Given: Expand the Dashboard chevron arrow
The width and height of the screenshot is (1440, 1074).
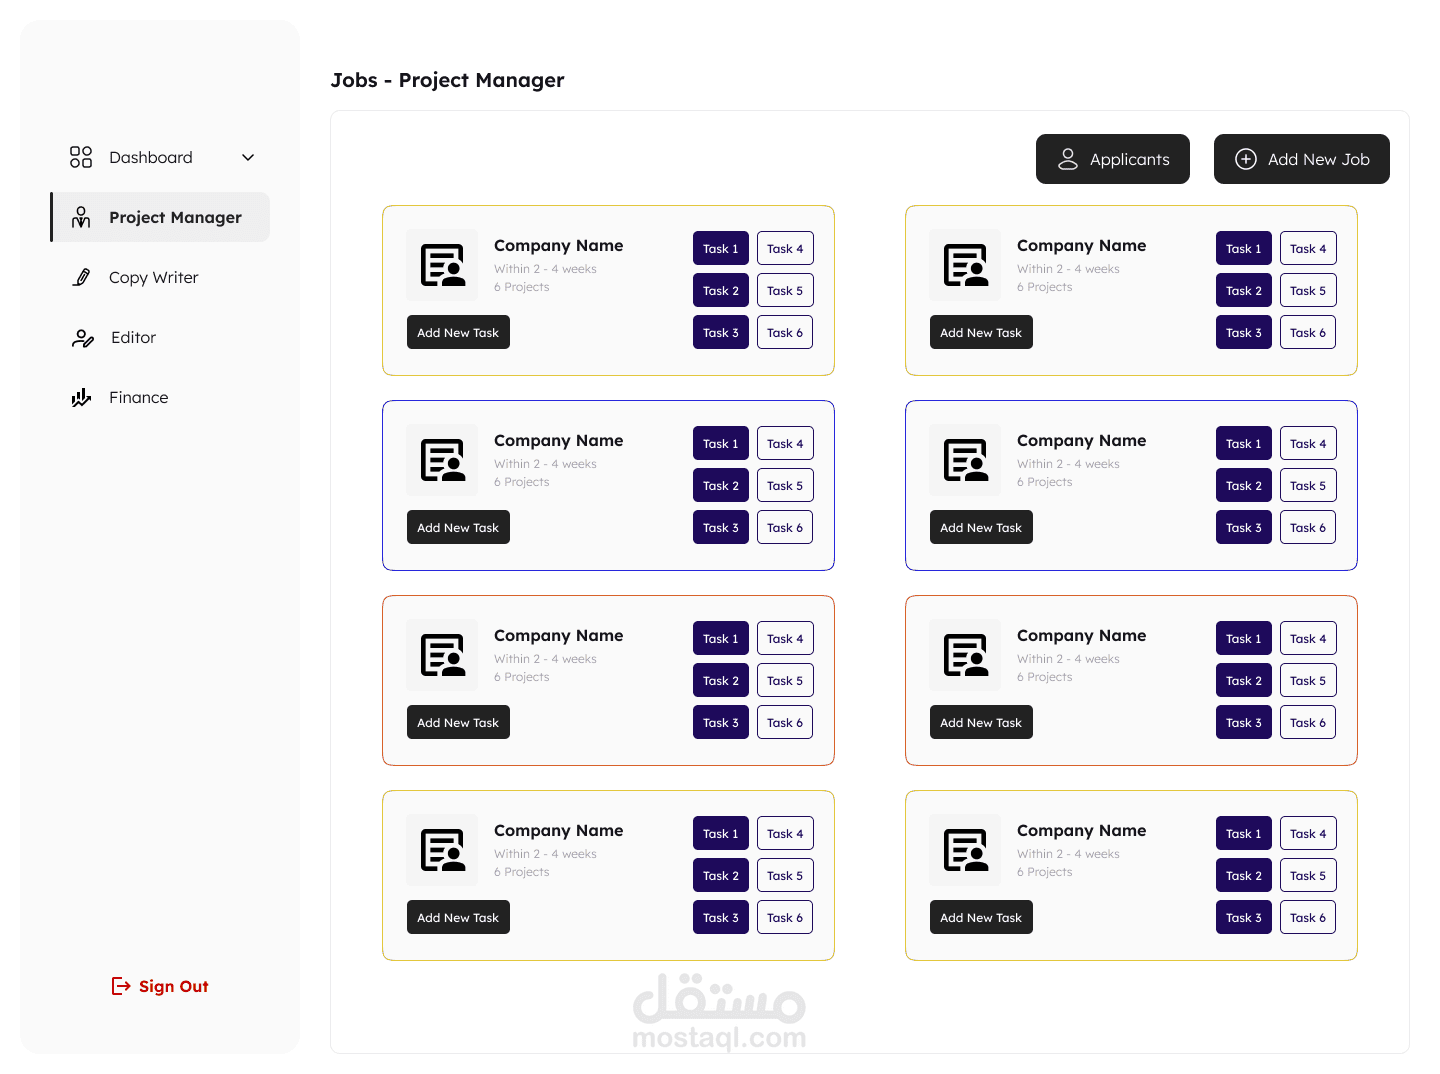Looking at the screenshot, I should (248, 157).
